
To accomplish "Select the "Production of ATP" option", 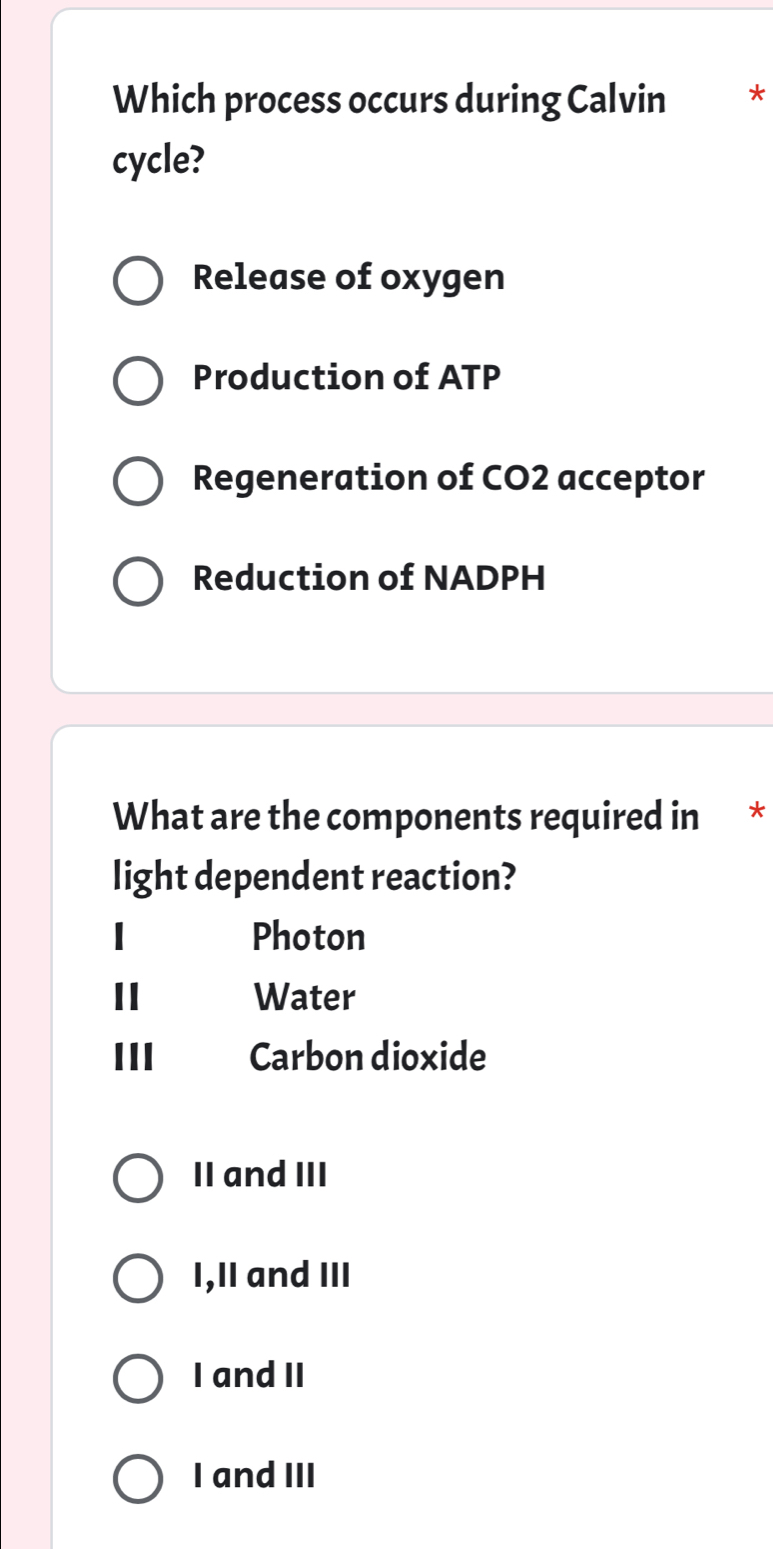I will [x=140, y=379].
